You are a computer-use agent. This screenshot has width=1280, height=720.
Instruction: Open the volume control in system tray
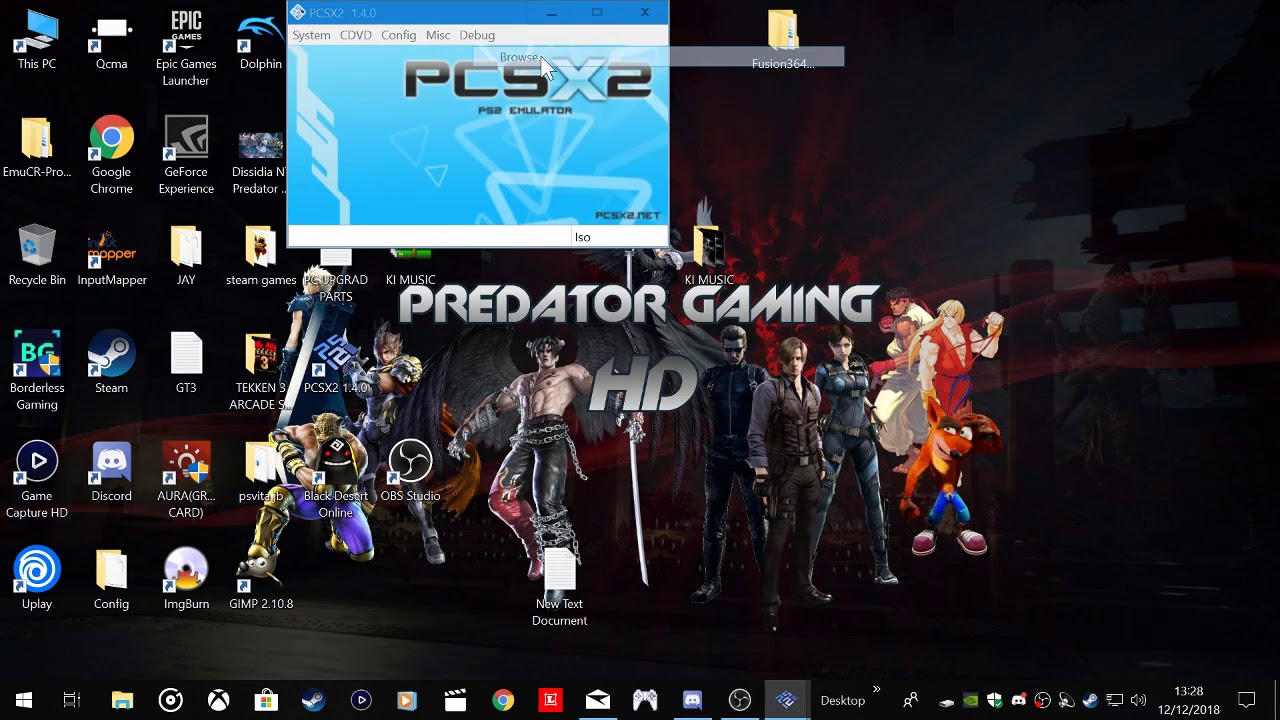point(1138,700)
